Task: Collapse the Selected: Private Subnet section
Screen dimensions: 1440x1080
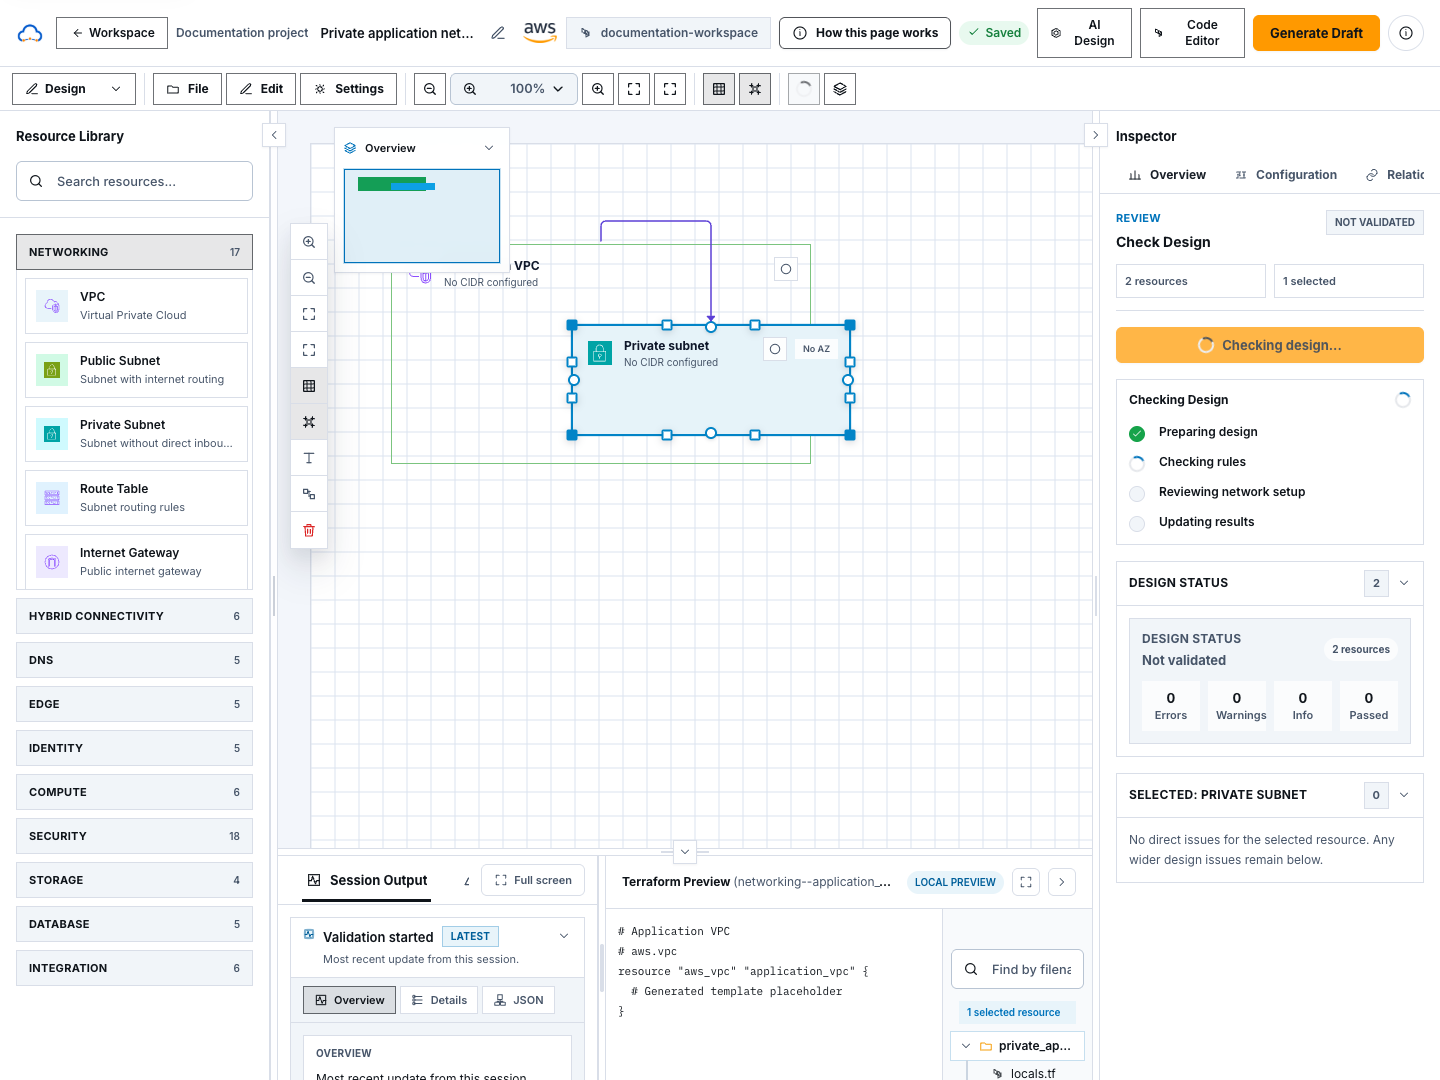Action: tap(1404, 795)
